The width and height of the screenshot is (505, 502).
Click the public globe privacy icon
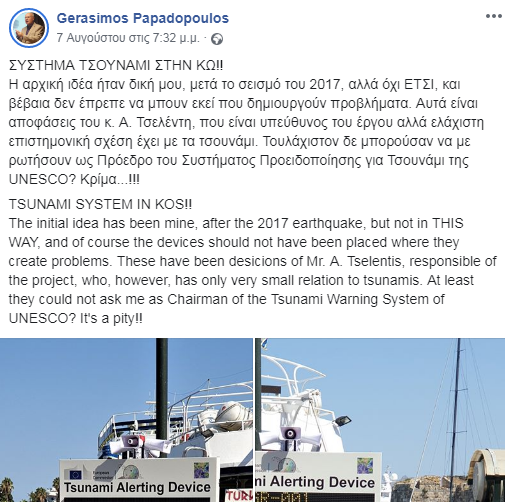click(217, 39)
